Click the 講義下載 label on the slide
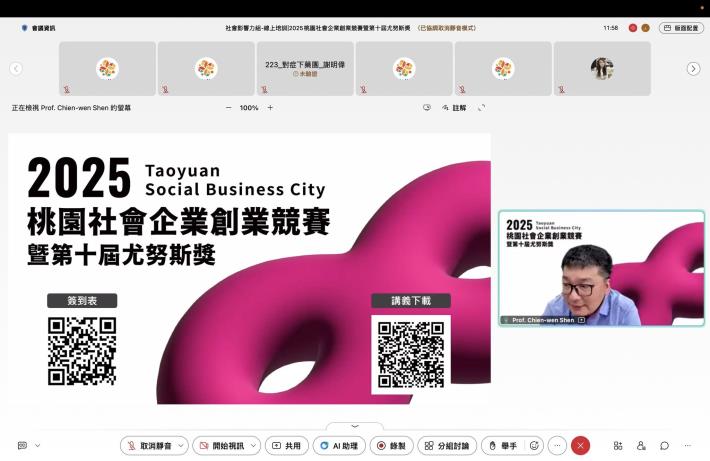Image resolution: width=710 pixels, height=461 pixels. tap(411, 301)
